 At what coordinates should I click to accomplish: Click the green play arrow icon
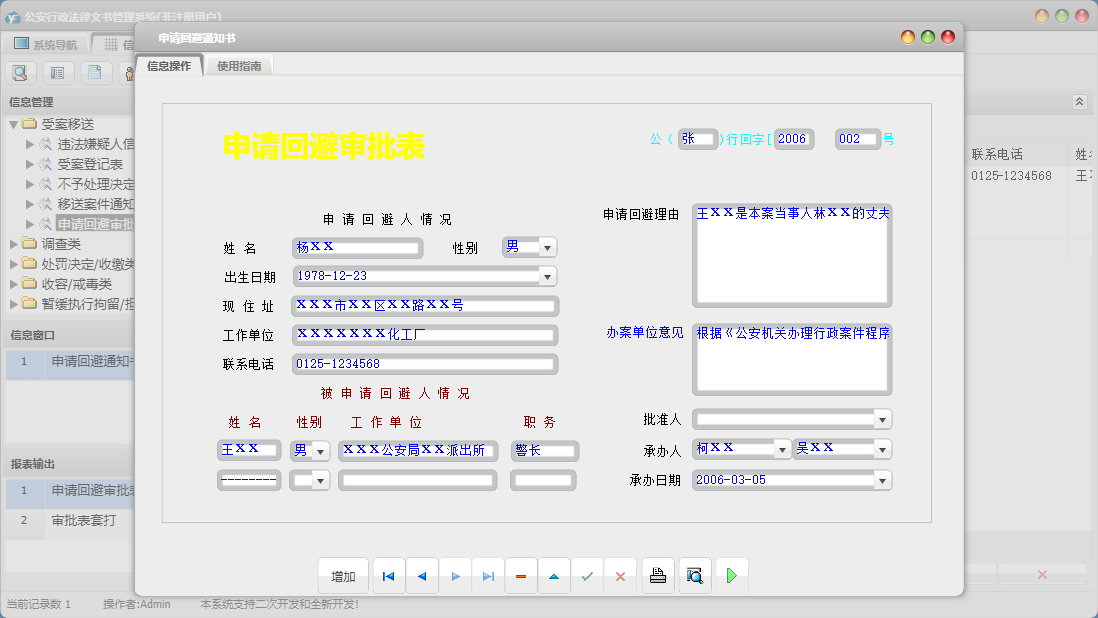tap(731, 576)
